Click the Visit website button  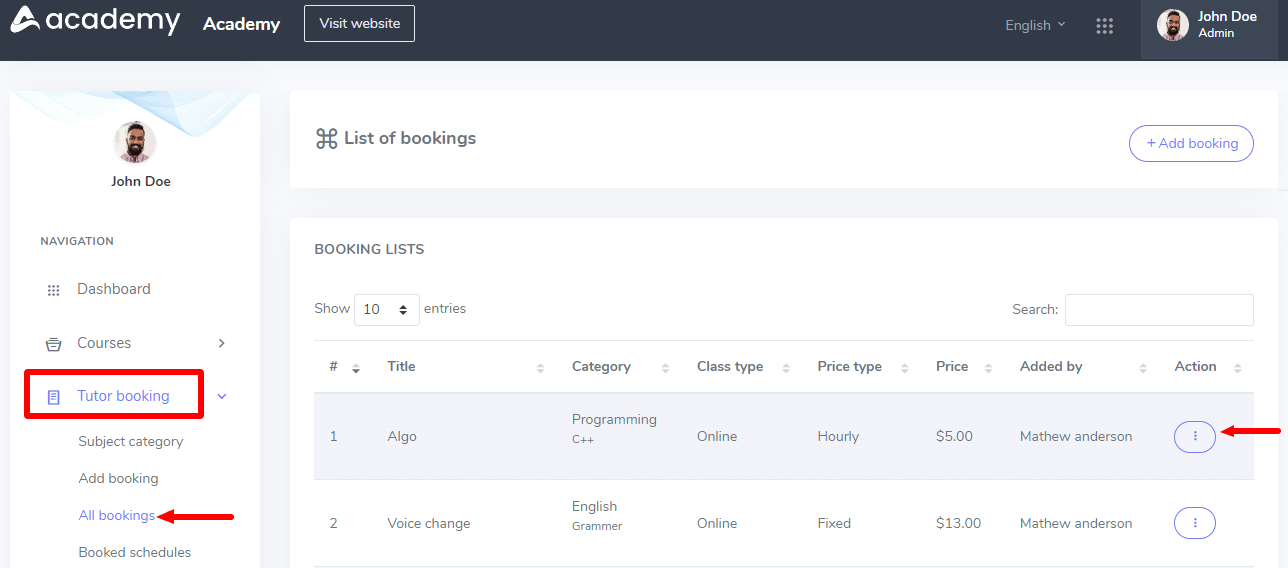point(359,23)
